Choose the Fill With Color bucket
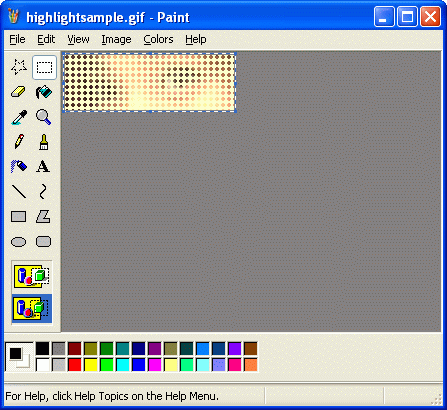Viewport: 447px width, 410px height. coord(44,92)
